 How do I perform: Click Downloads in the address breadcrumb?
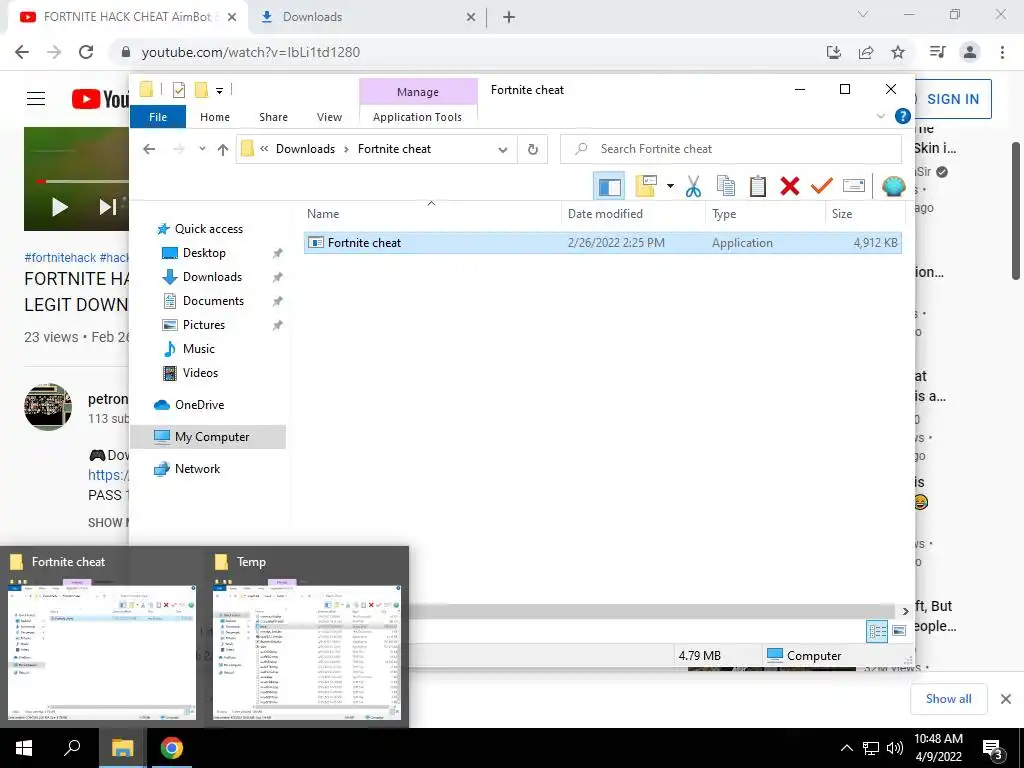click(x=305, y=149)
